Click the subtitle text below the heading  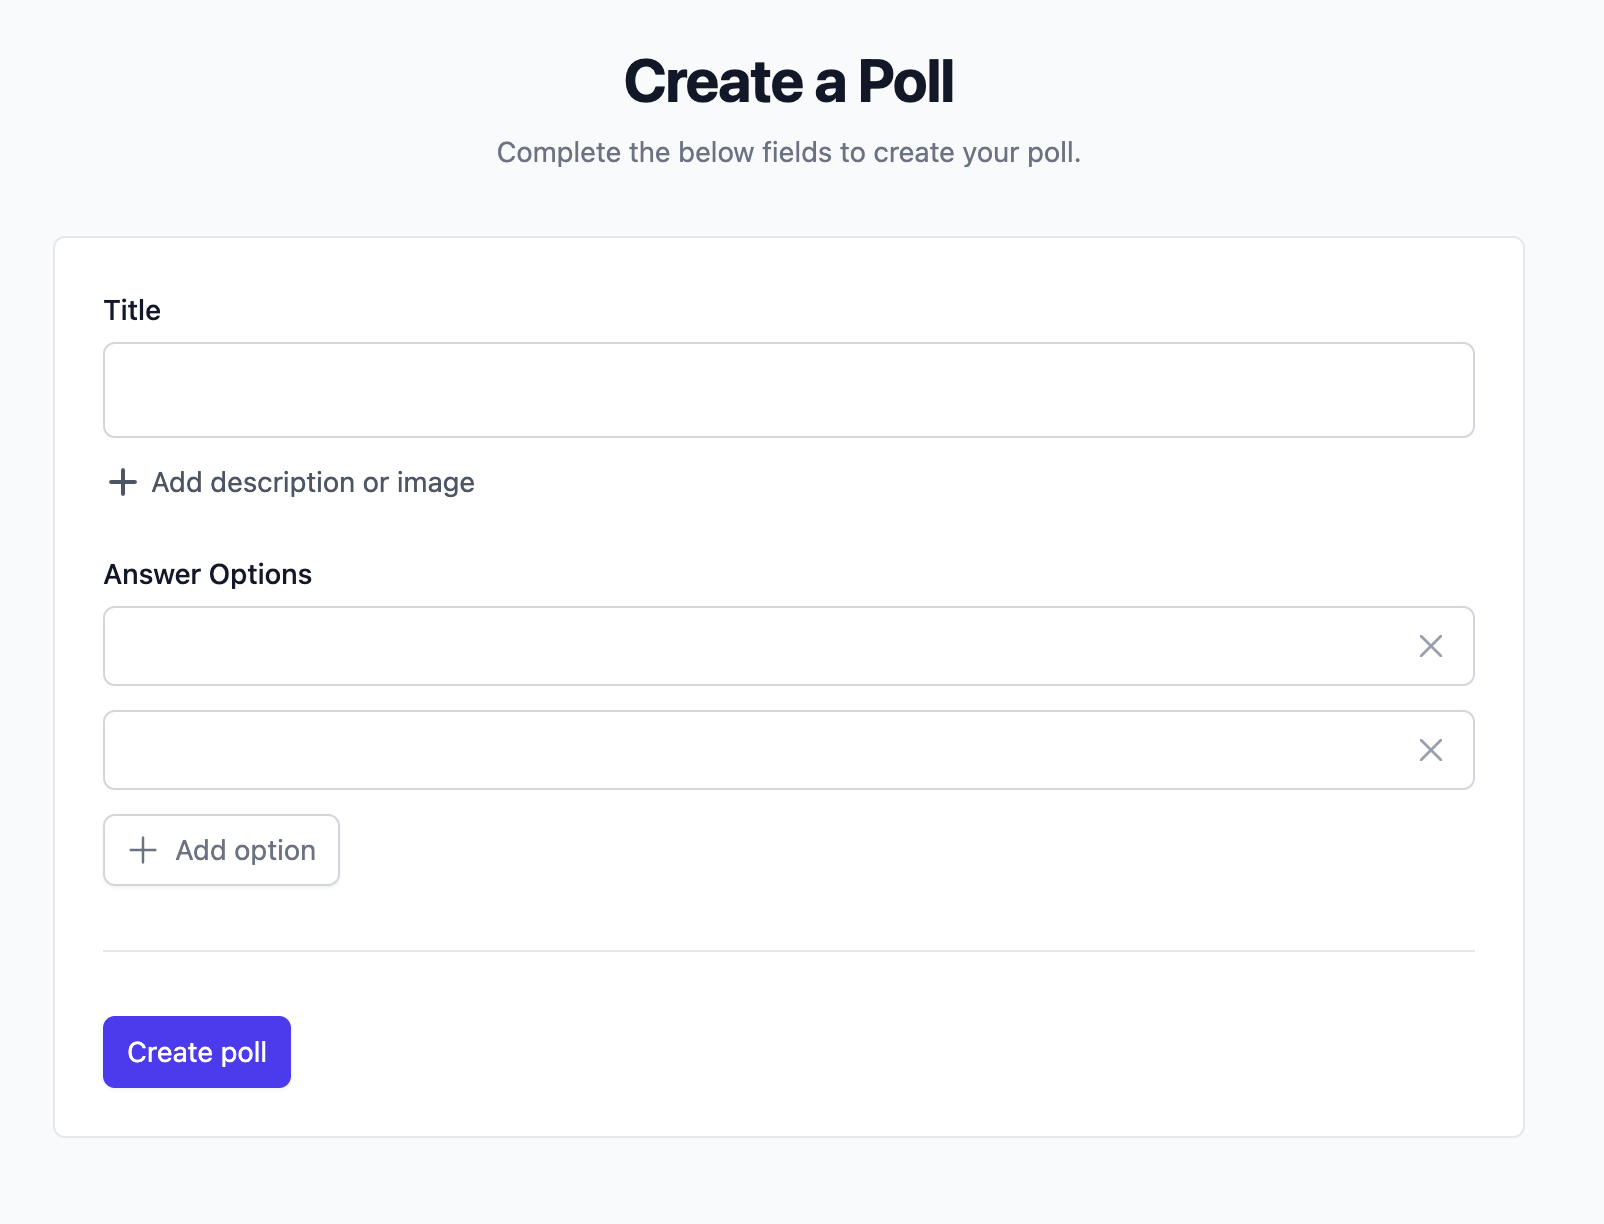click(789, 152)
